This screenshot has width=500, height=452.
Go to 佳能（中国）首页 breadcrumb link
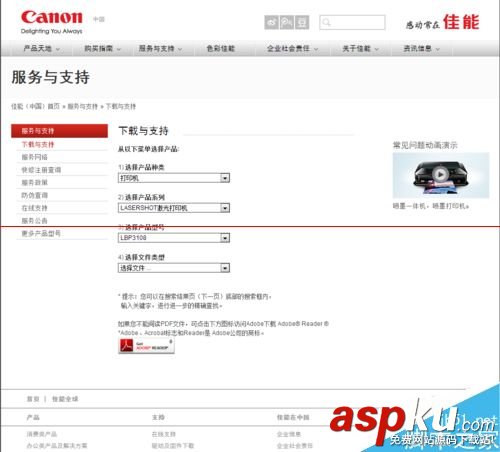tap(35, 106)
